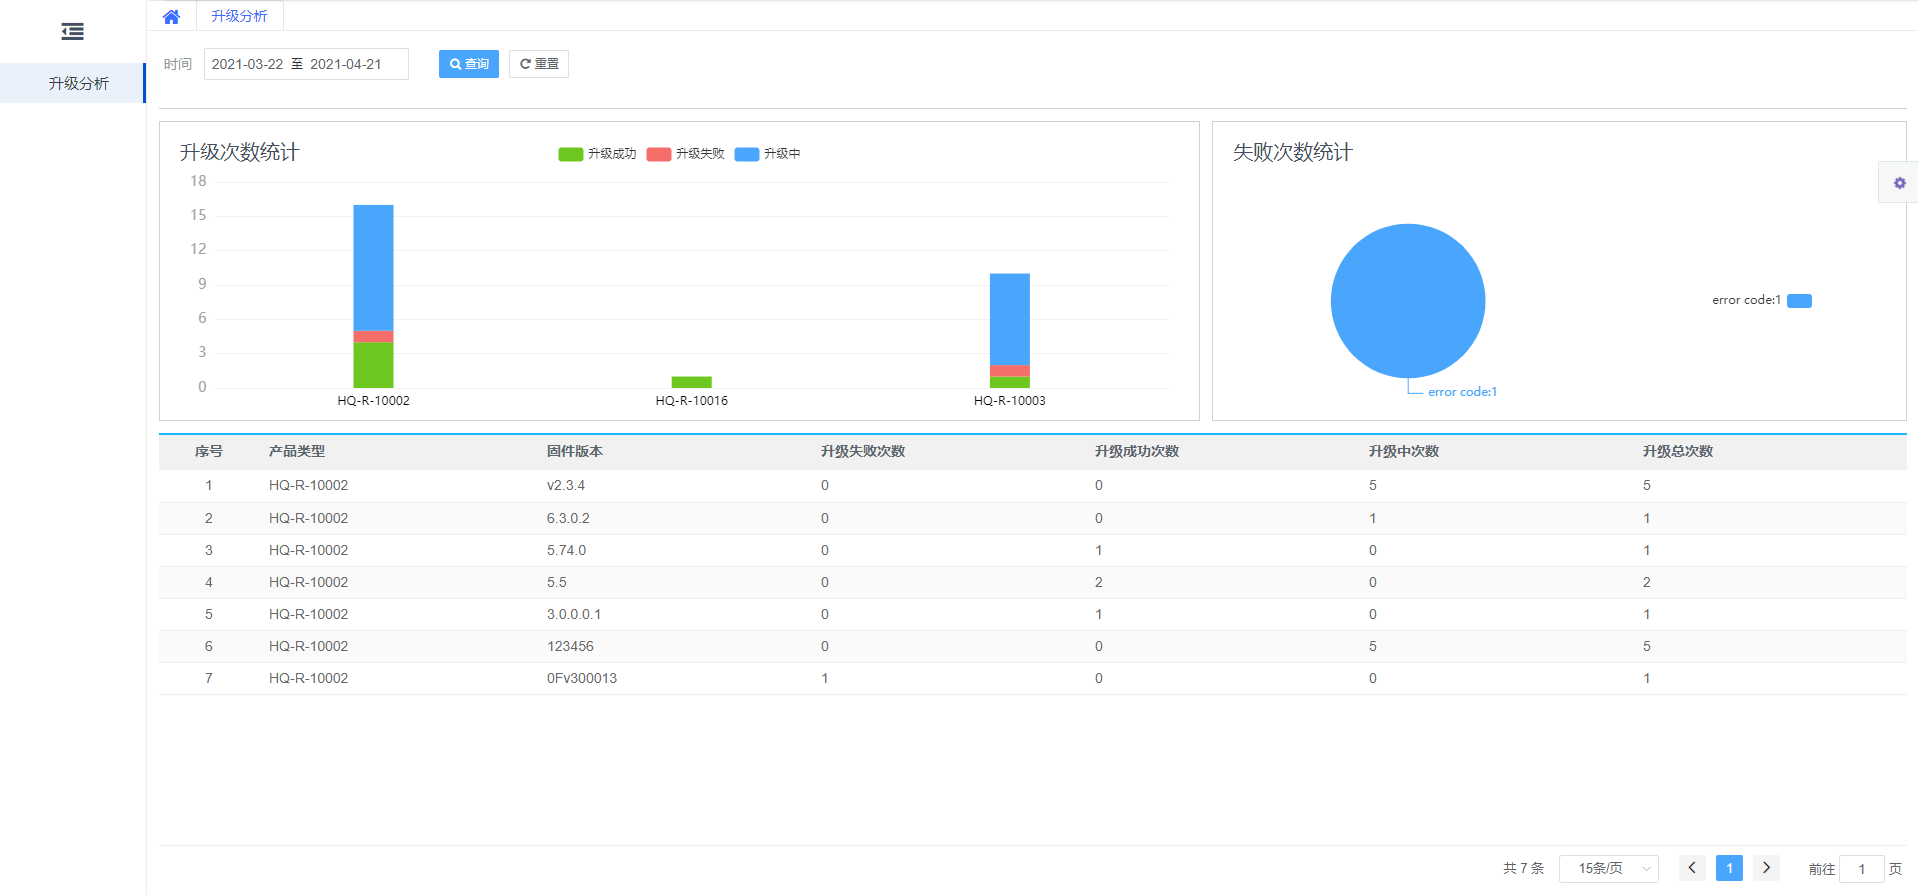
Task: Click the 升级中次数 column header
Action: pyautogui.click(x=1403, y=452)
